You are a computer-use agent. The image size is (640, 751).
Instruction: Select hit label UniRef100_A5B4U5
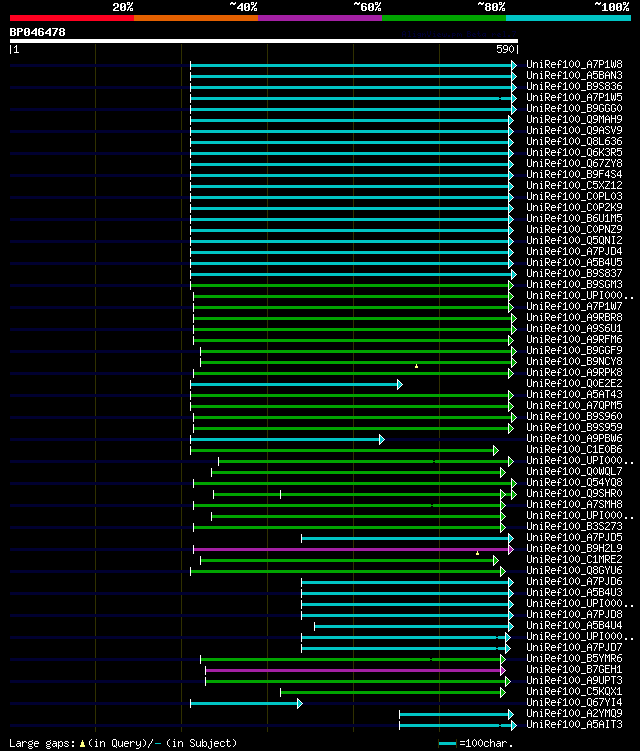coord(574,262)
